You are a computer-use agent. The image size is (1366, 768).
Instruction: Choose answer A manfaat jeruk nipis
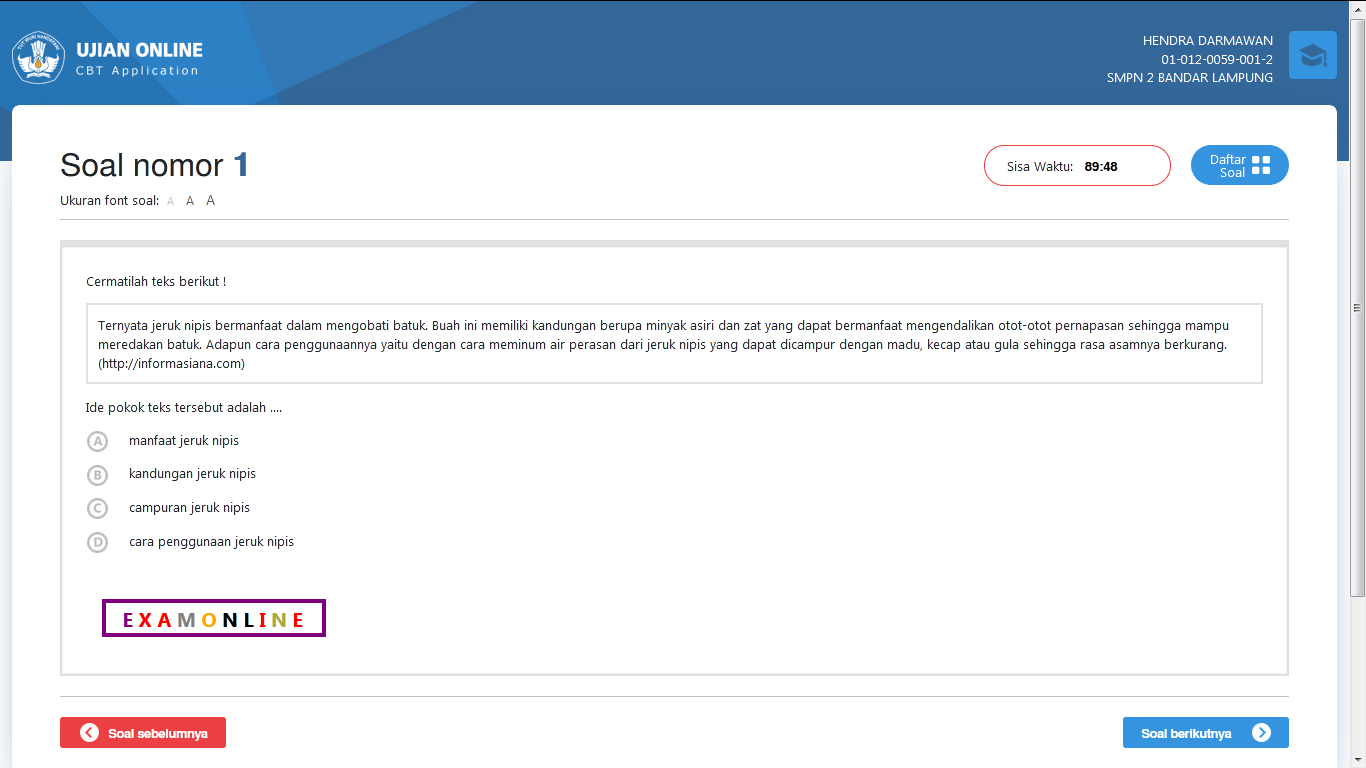click(x=98, y=441)
